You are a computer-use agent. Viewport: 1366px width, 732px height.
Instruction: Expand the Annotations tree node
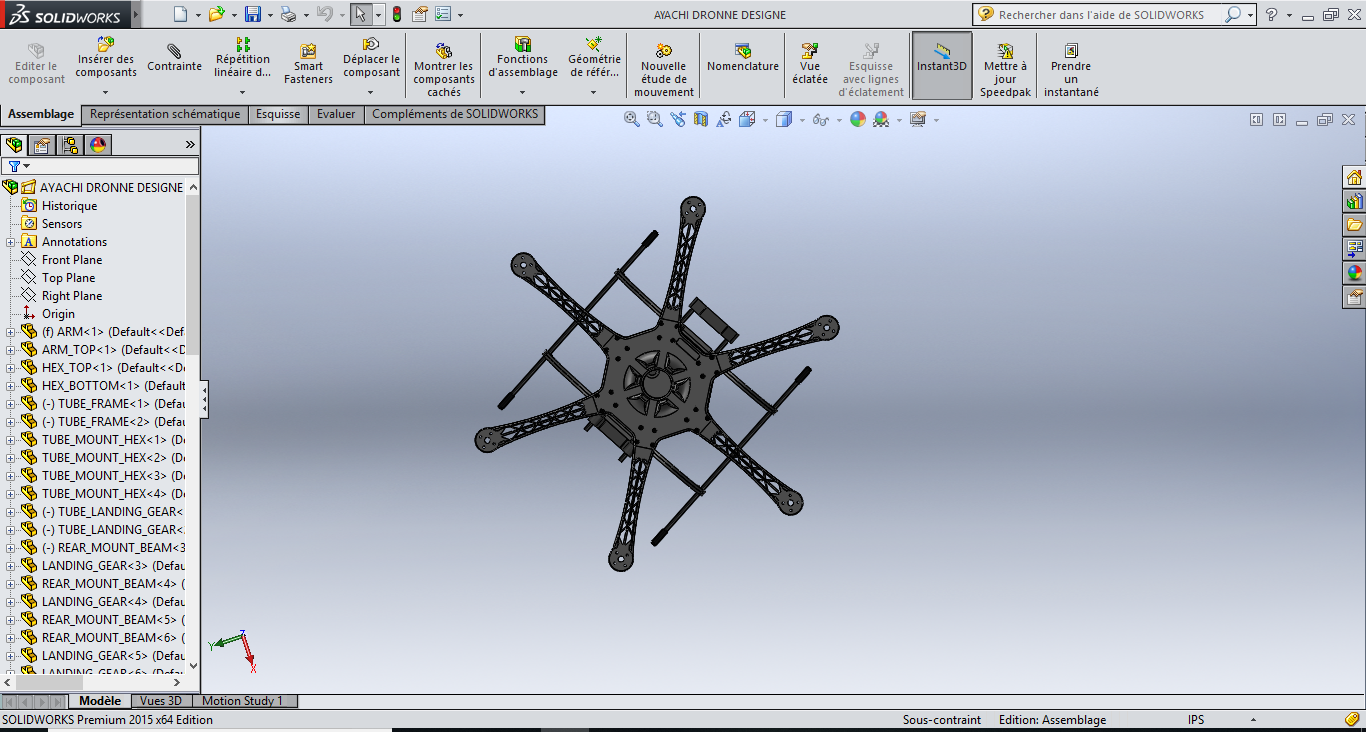[11, 242]
